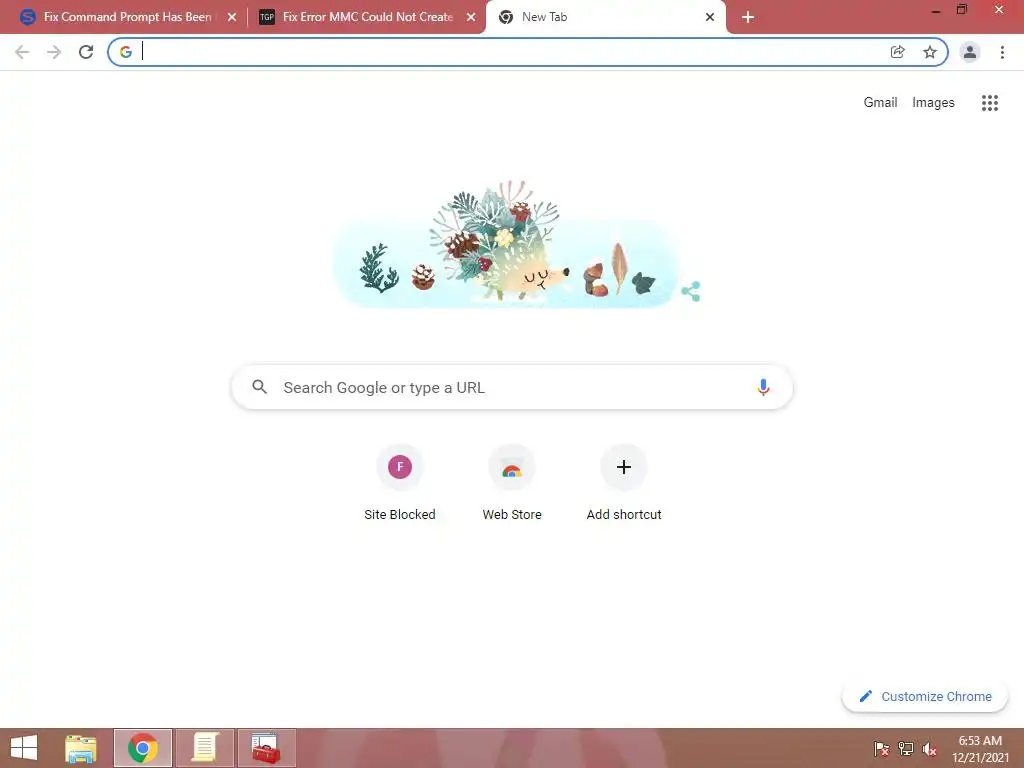The height and width of the screenshot is (768, 1024).
Task: Open Action Center flag in tray
Action: pyautogui.click(x=882, y=749)
